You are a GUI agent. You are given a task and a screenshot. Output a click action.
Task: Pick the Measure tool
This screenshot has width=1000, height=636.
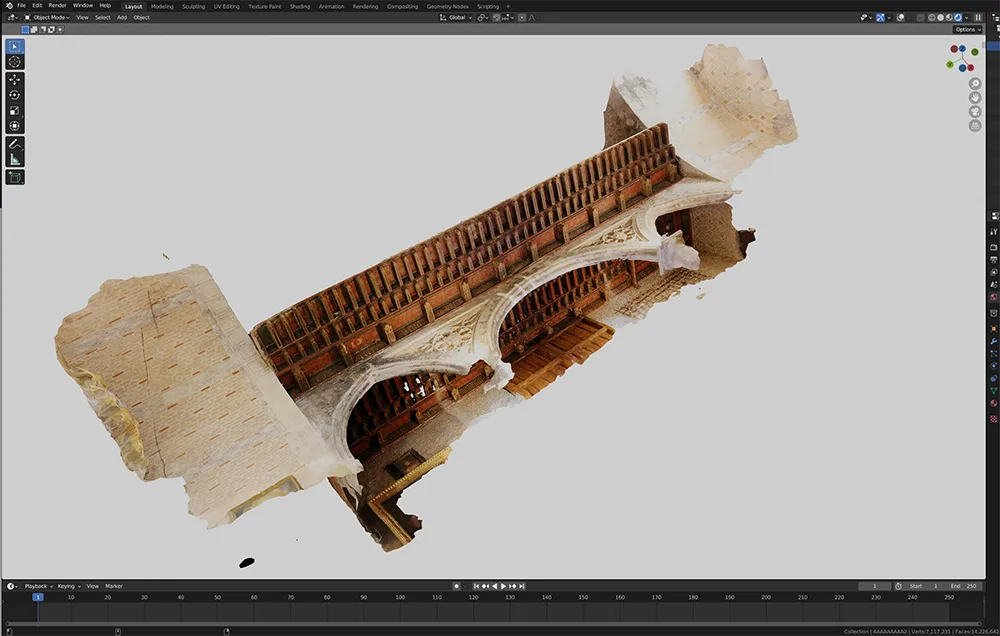(x=15, y=159)
